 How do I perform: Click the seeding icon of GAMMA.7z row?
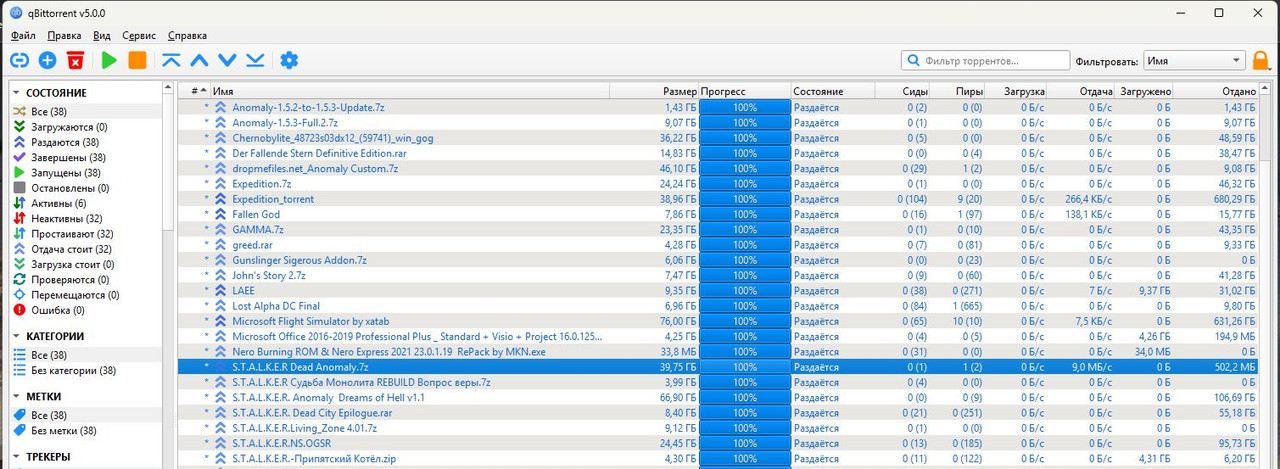220,230
